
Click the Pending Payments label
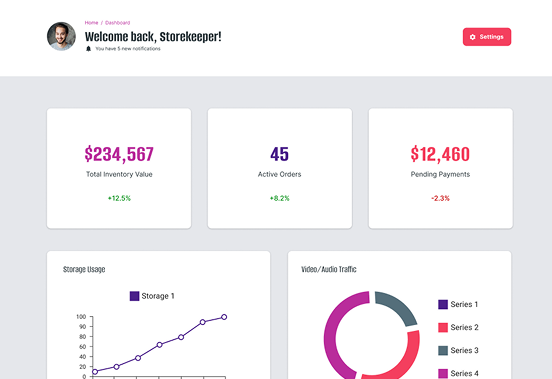pyautogui.click(x=440, y=174)
